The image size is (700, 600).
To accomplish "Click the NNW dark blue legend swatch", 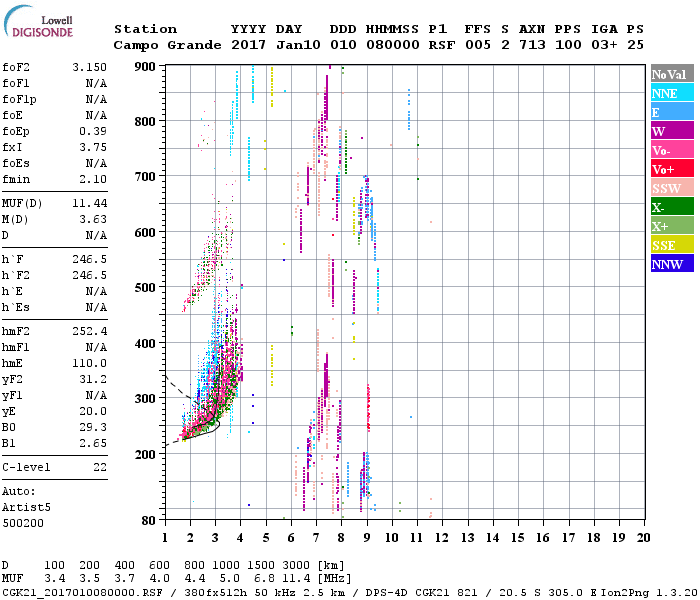I will (672, 263).
